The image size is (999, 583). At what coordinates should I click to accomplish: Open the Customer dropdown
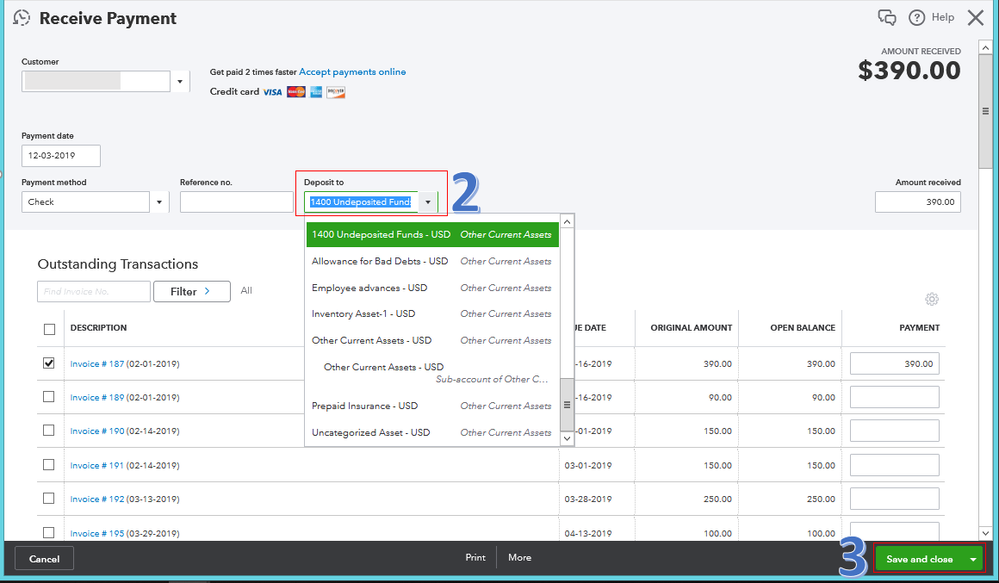click(180, 79)
